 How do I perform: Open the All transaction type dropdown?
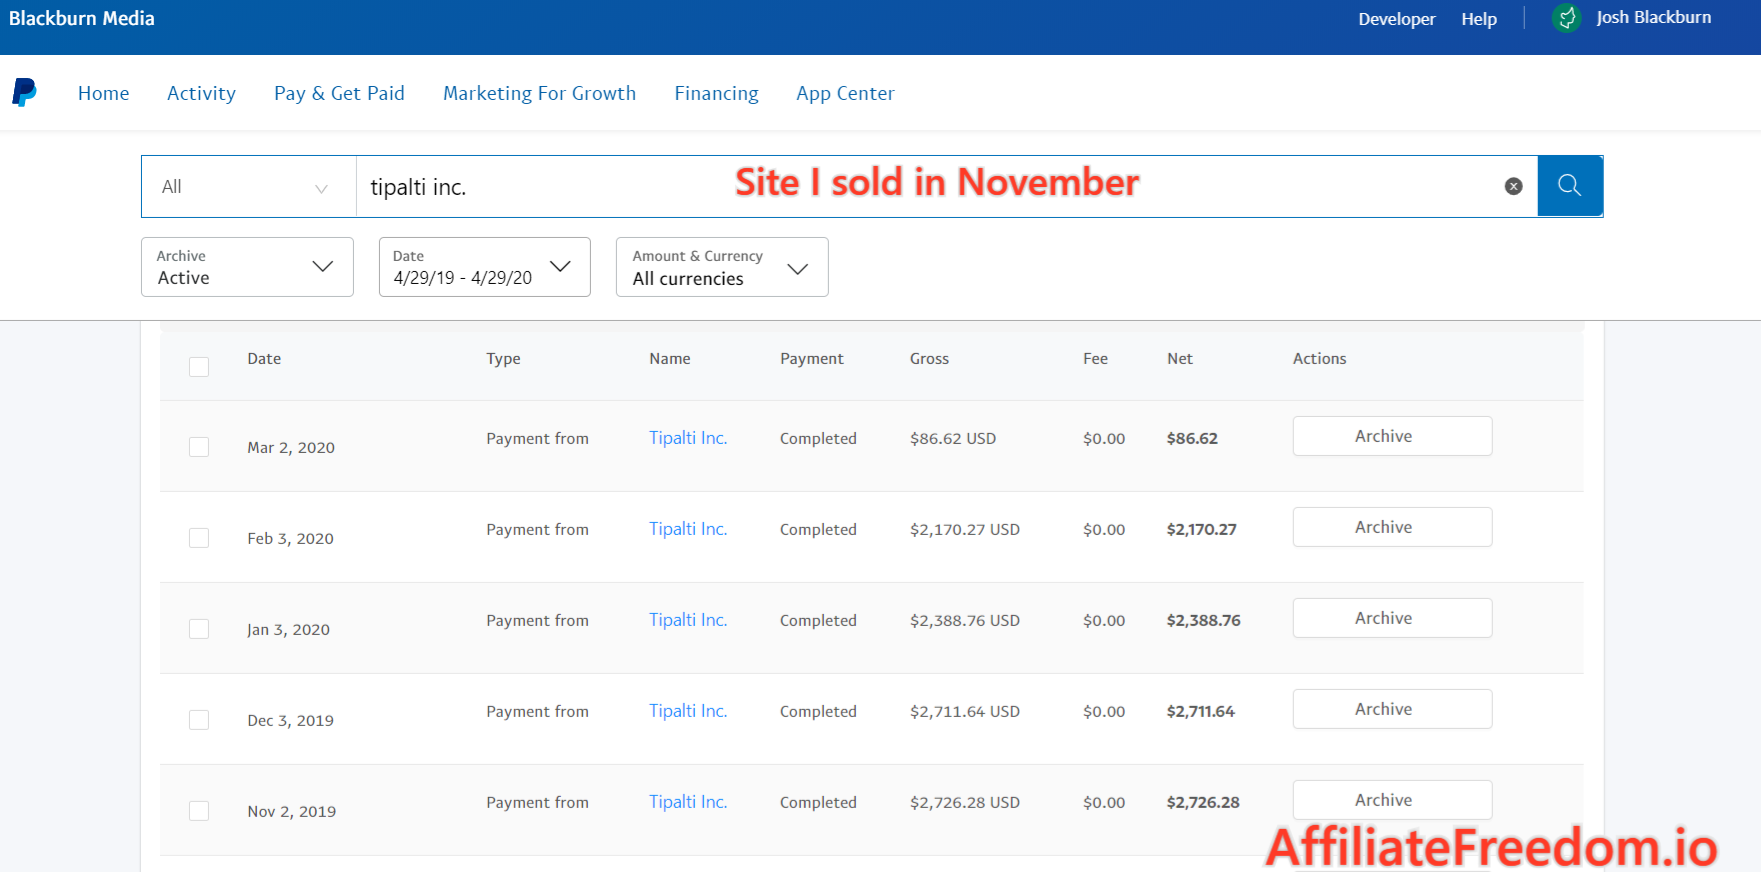[x=249, y=187]
